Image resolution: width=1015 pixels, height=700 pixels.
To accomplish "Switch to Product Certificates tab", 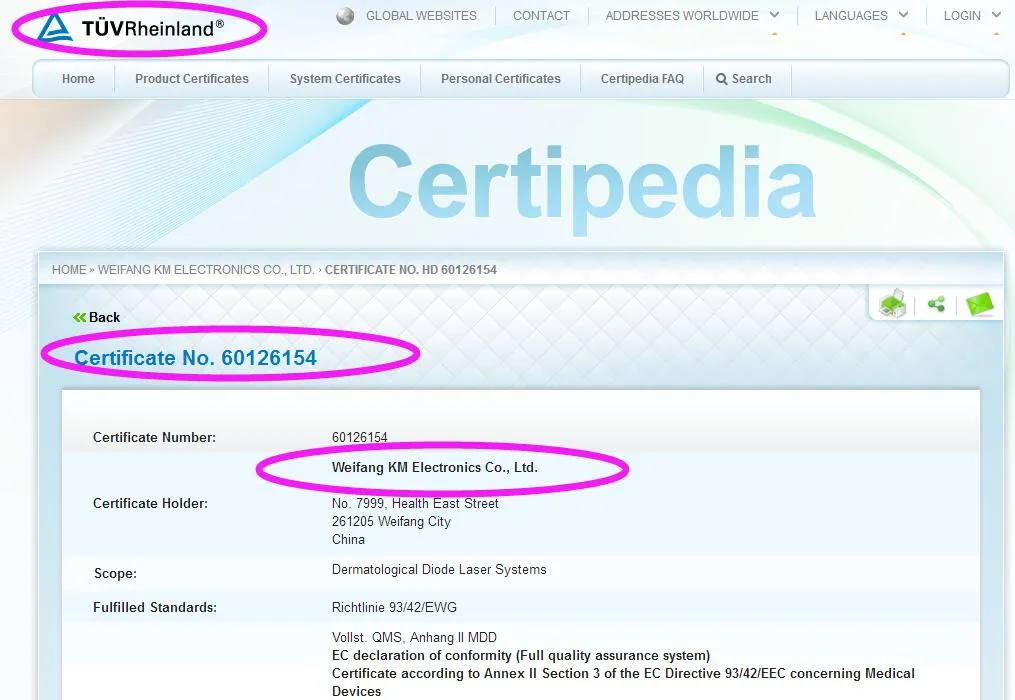I will tap(192, 79).
